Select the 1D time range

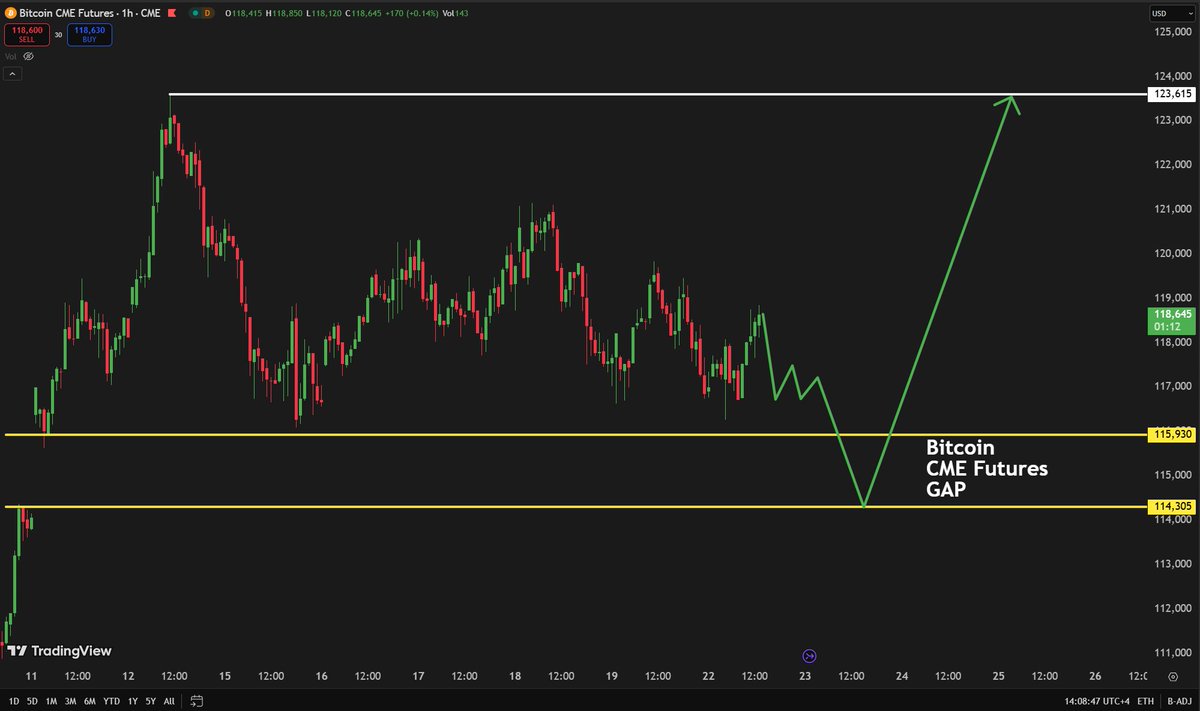14,700
